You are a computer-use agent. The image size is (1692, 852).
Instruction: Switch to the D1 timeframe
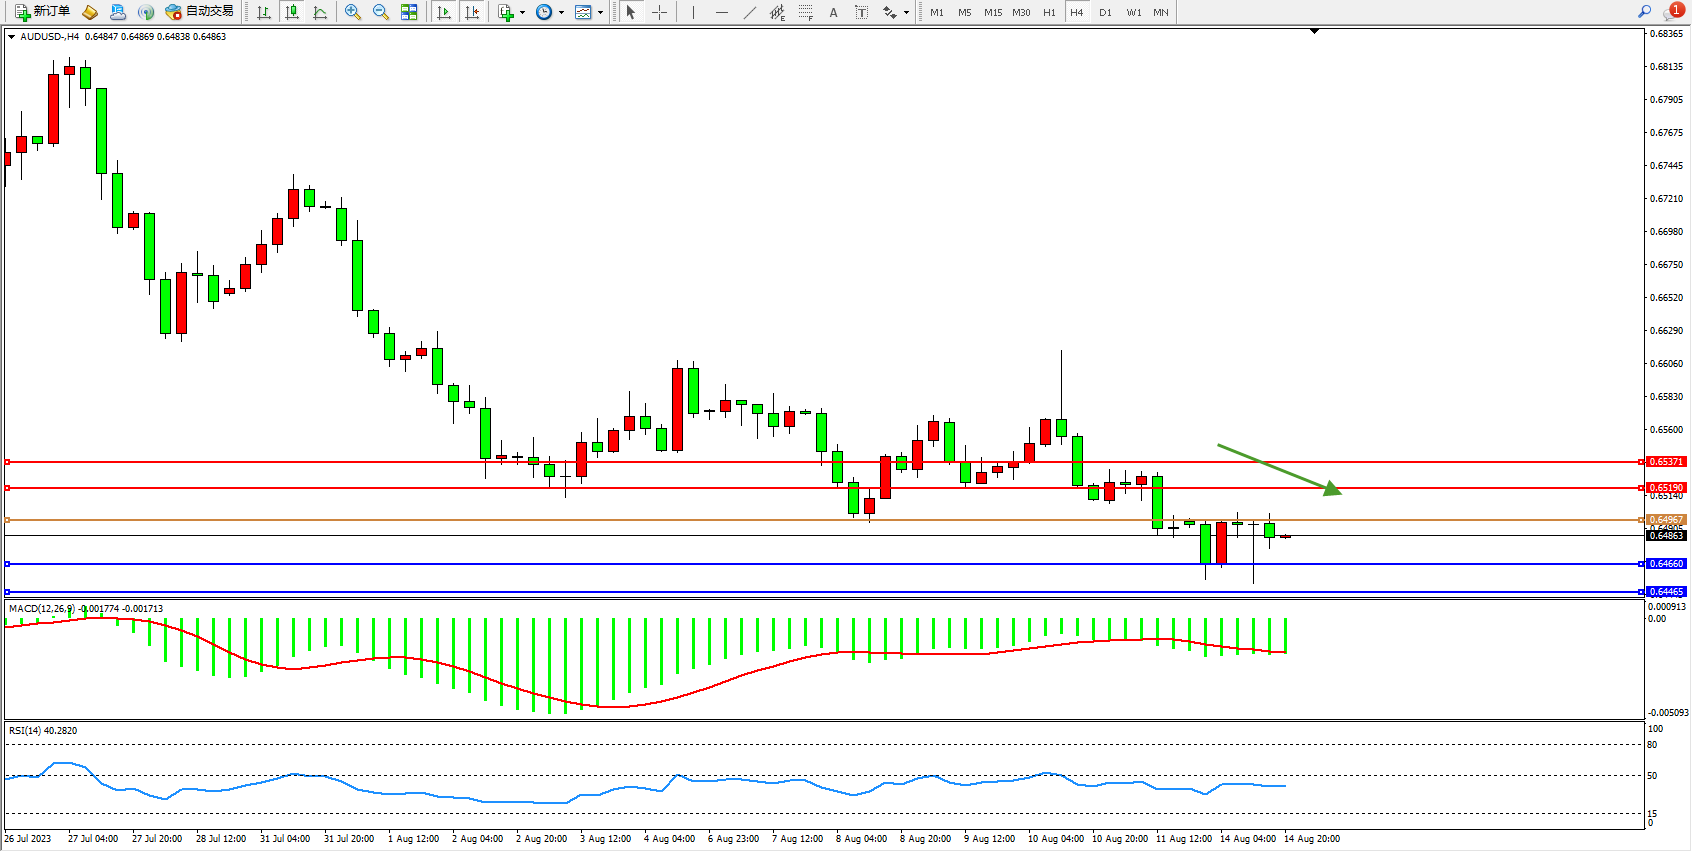click(1105, 12)
